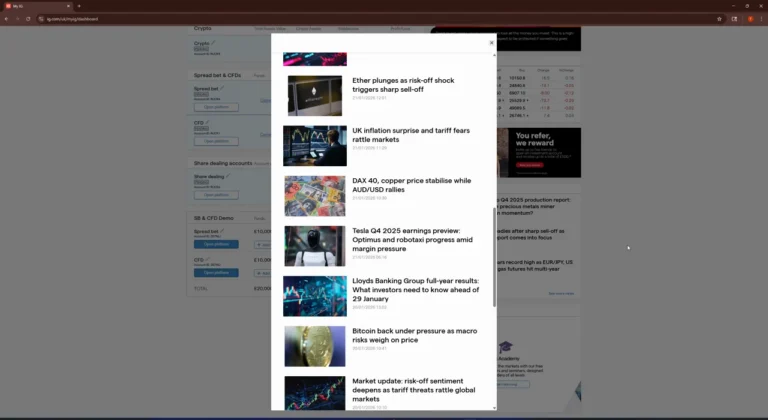Open the browser extensions panel icon
The image size is (768, 420).
(x=734, y=19)
